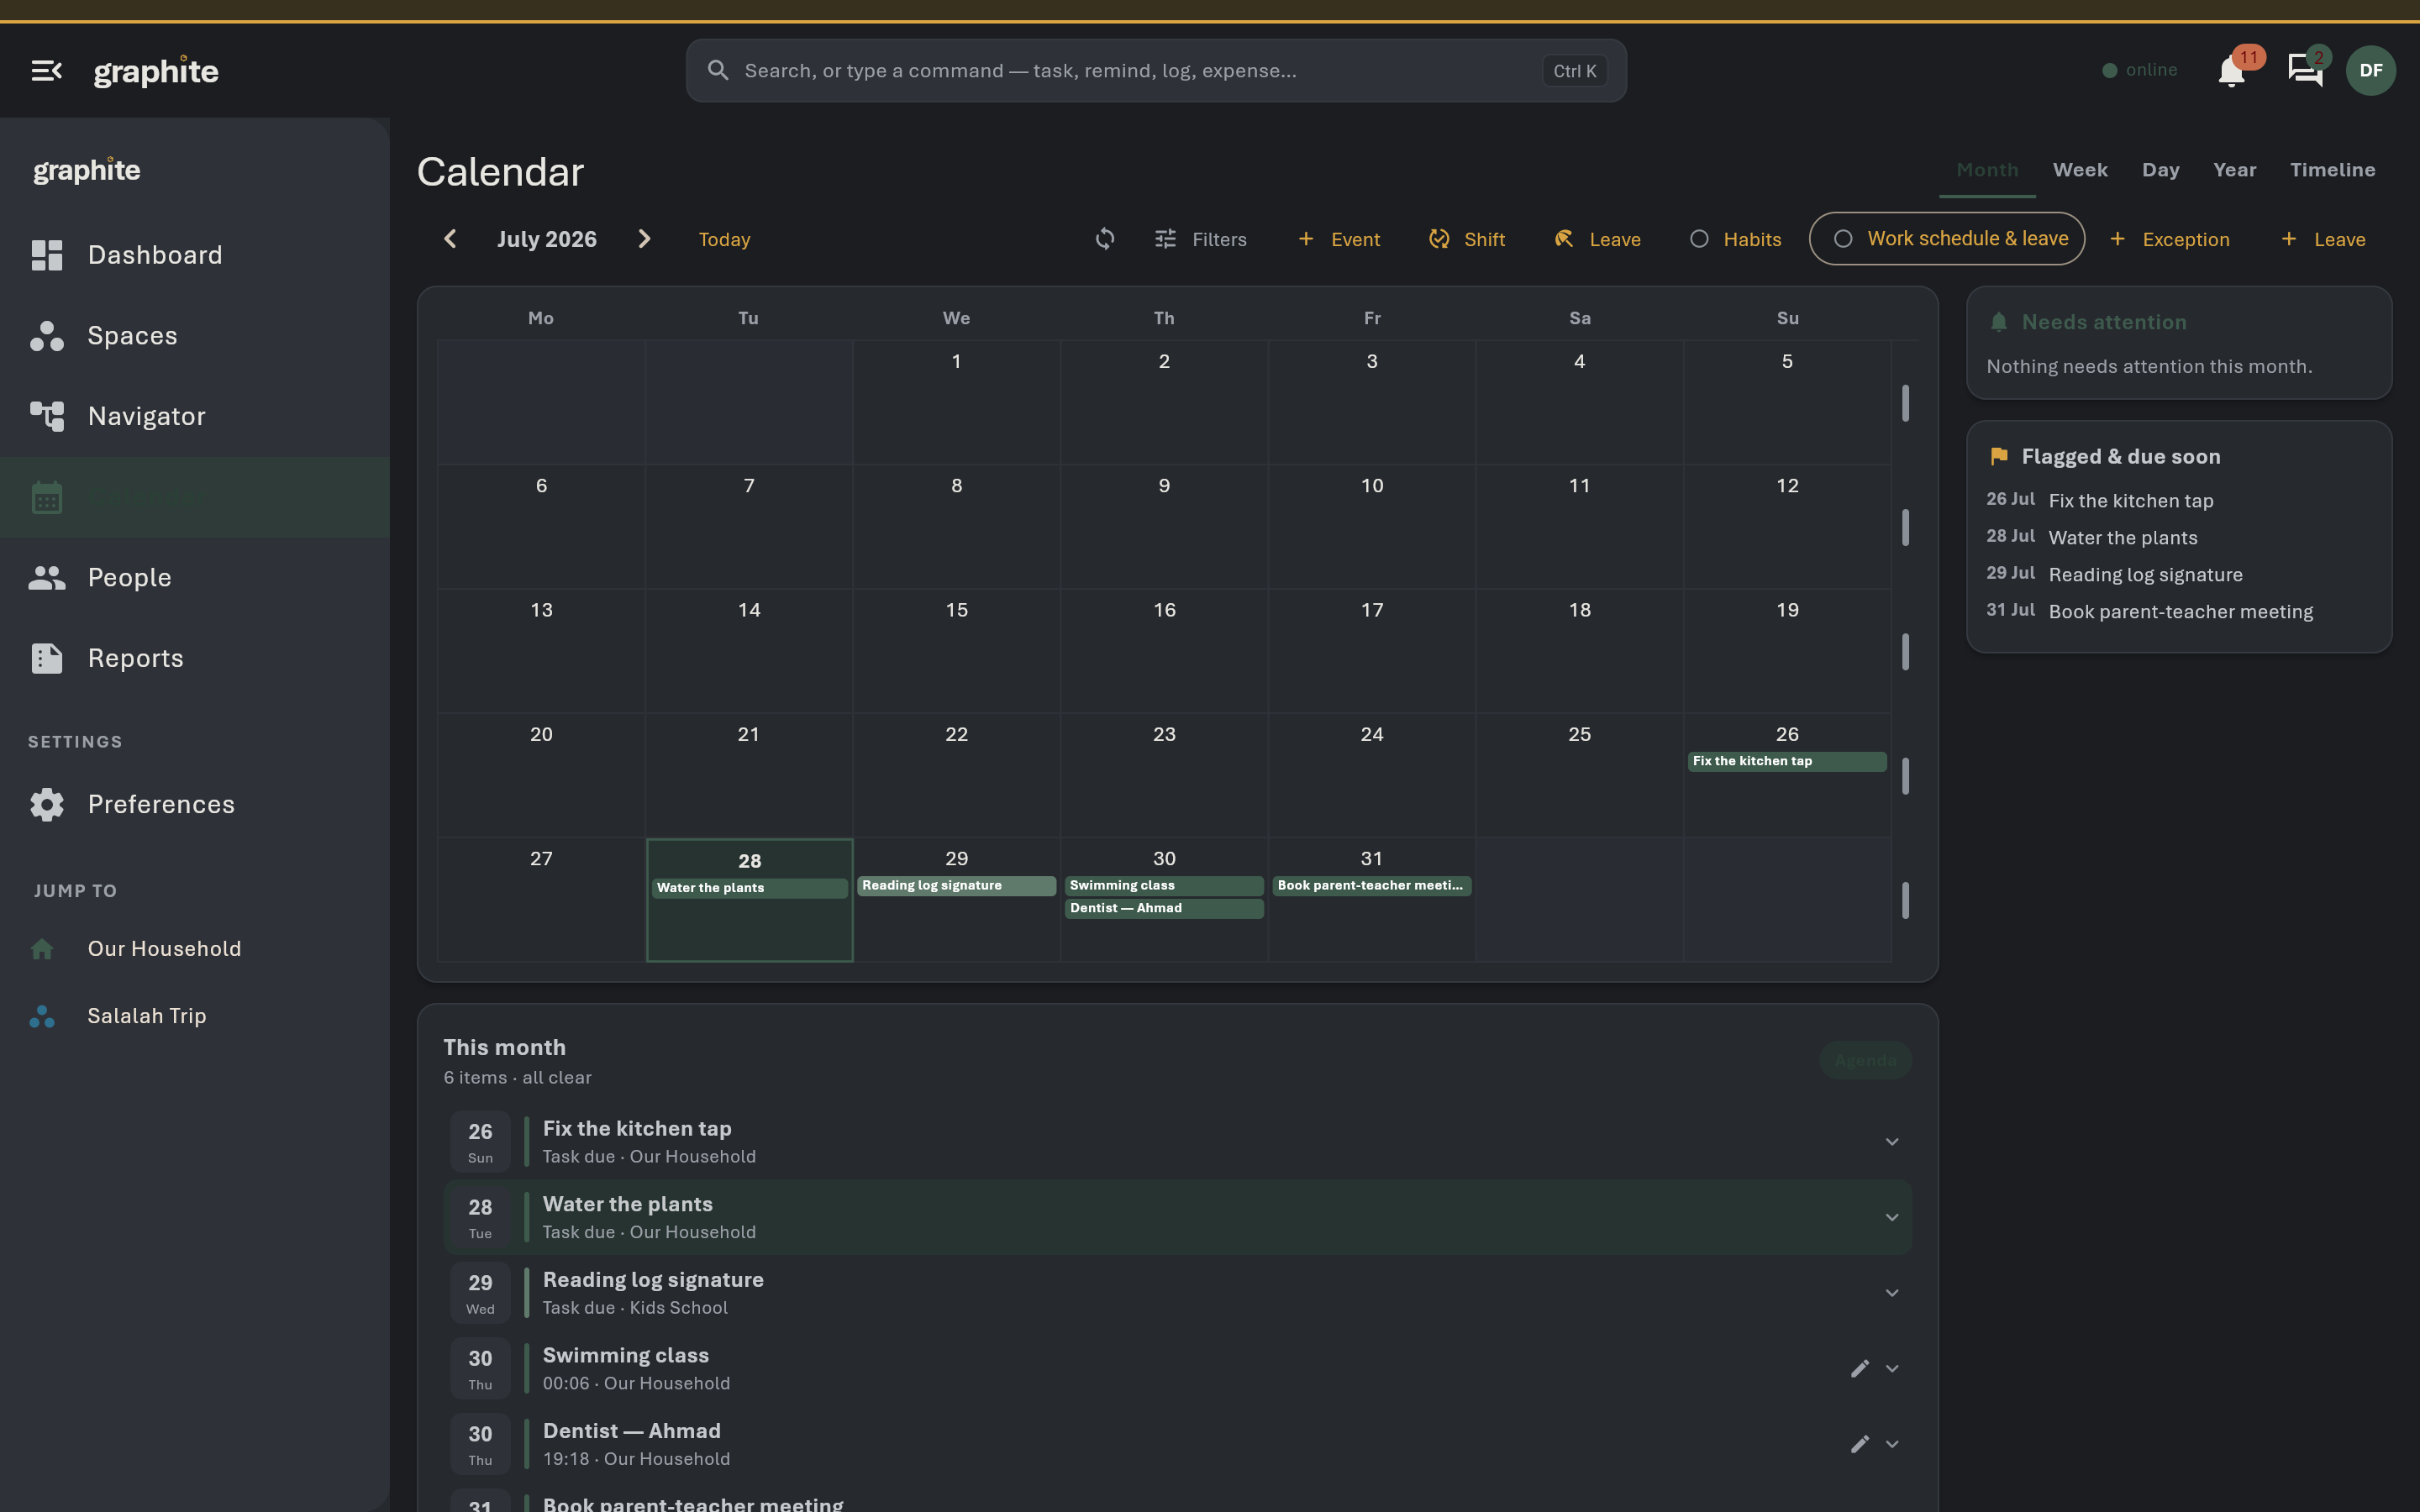The height and width of the screenshot is (1512, 2420).
Task: Jump to Our Household space
Action: pyautogui.click(x=195, y=949)
